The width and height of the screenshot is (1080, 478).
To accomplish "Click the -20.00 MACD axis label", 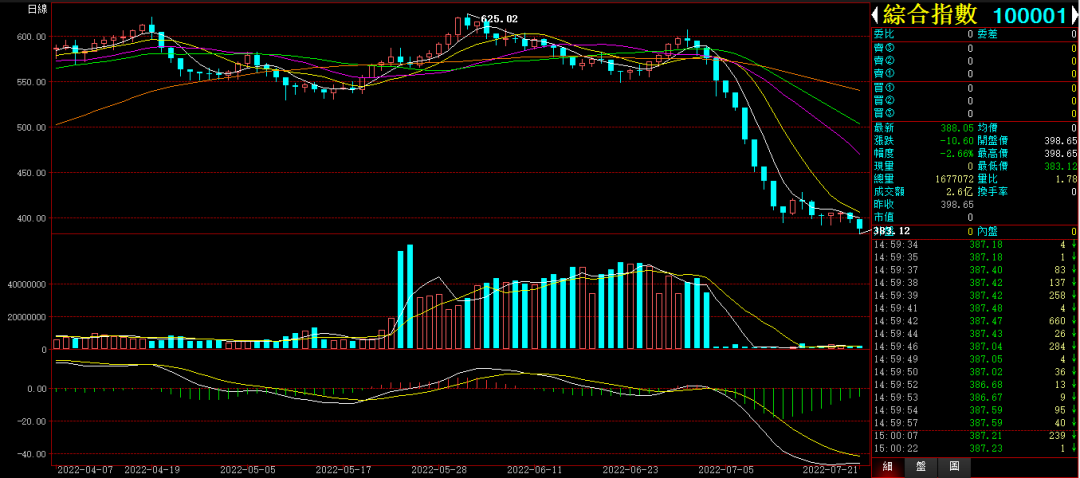I will 32,422.
